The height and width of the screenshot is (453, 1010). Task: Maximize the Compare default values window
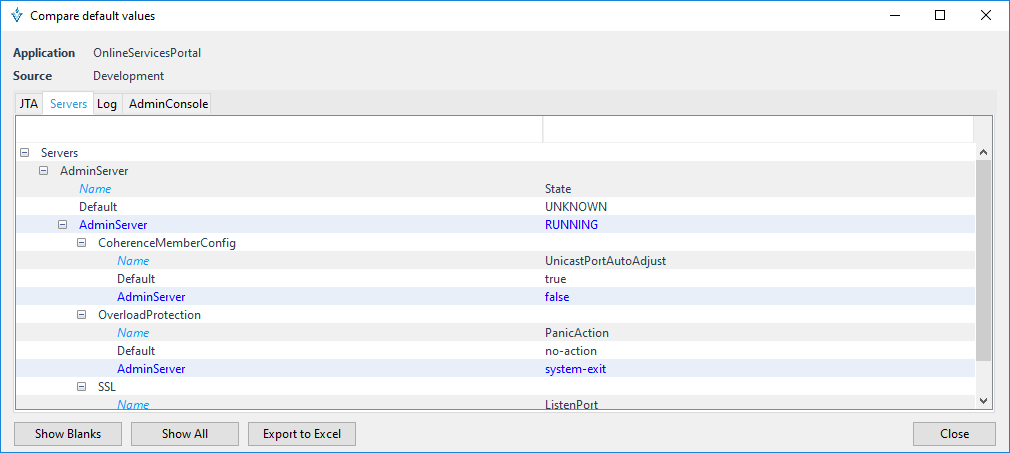click(940, 16)
